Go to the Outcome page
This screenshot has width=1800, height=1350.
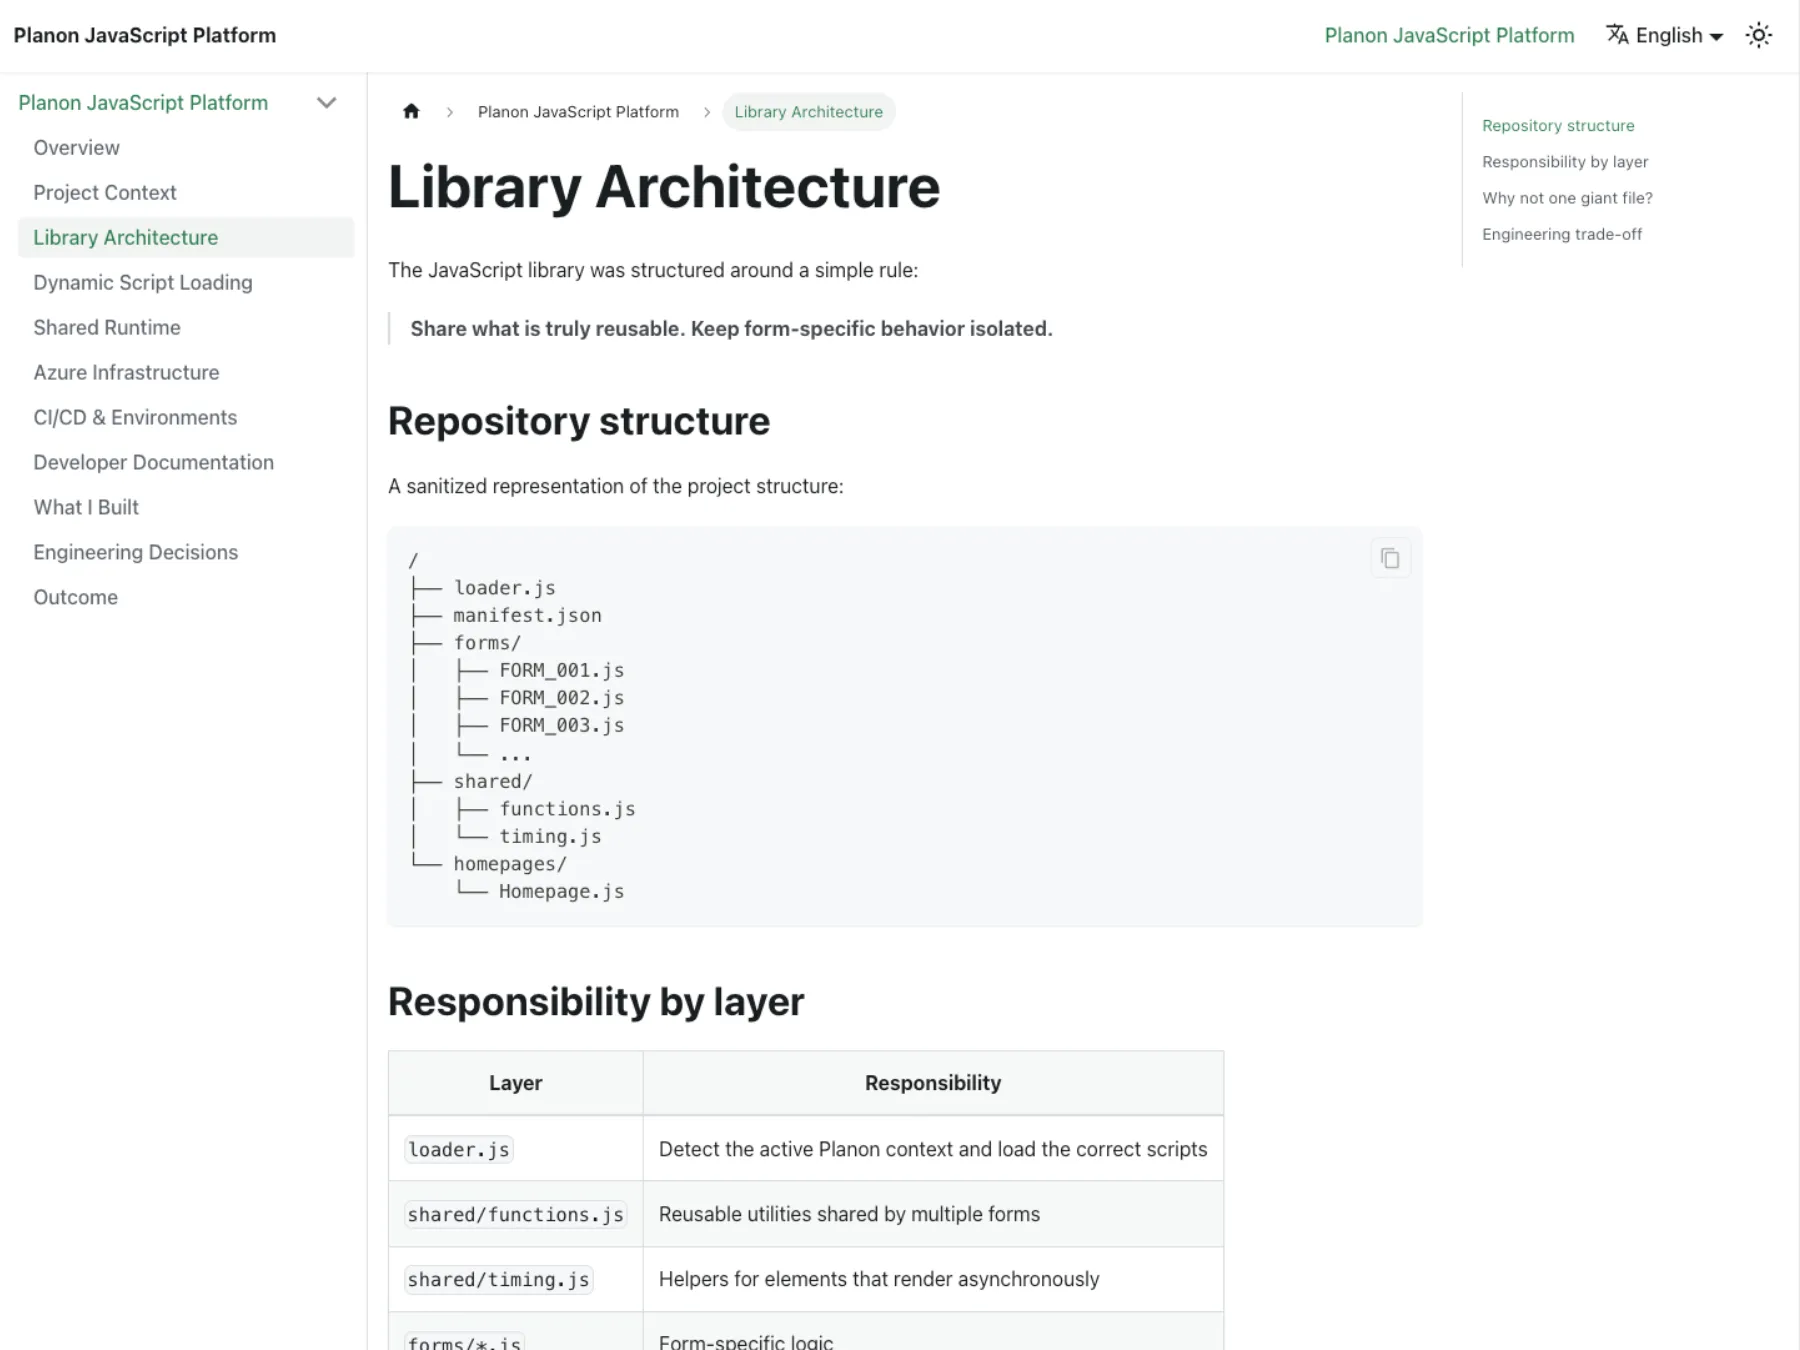(75, 597)
